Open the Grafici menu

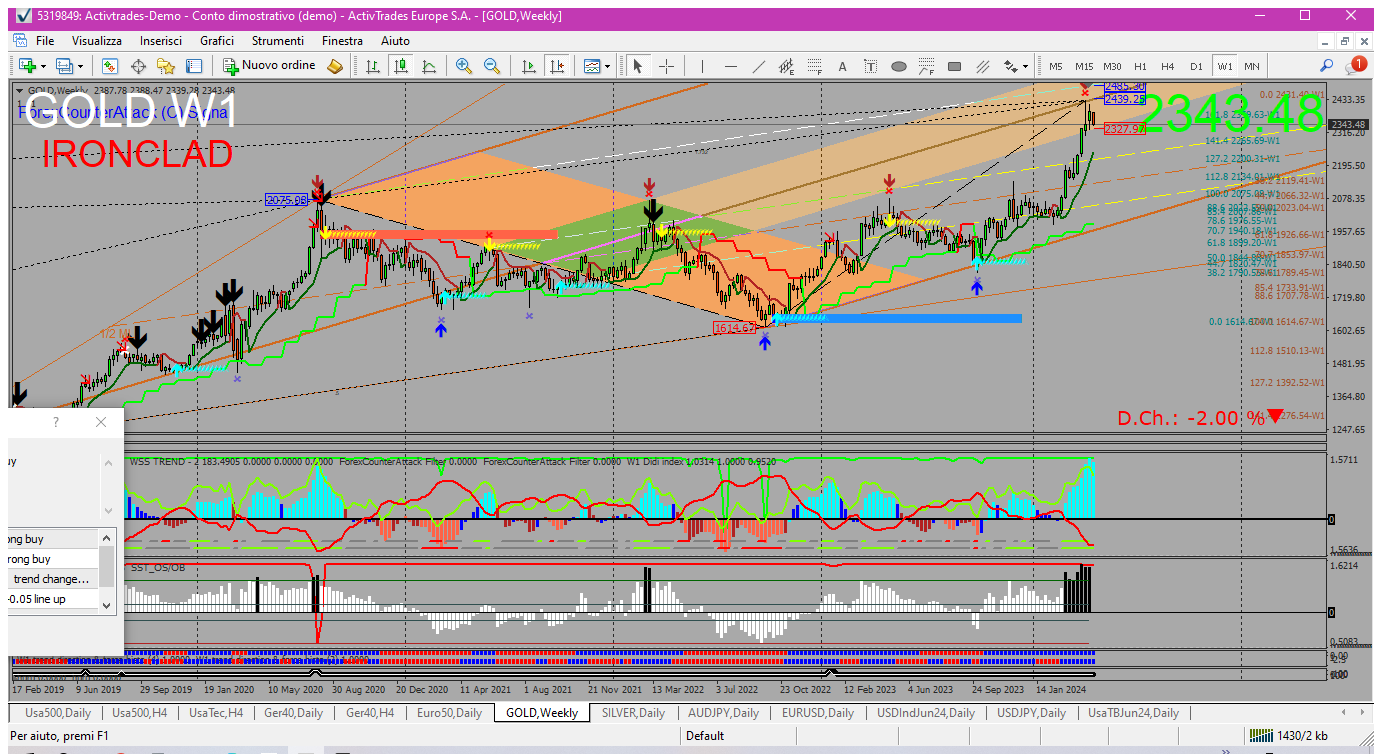pyautogui.click(x=217, y=41)
